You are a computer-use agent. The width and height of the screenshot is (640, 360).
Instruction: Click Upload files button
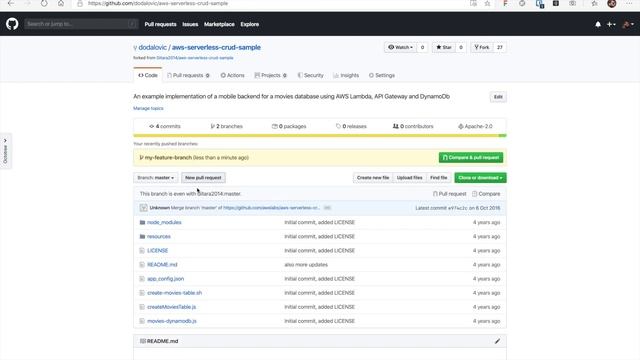click(x=409, y=178)
